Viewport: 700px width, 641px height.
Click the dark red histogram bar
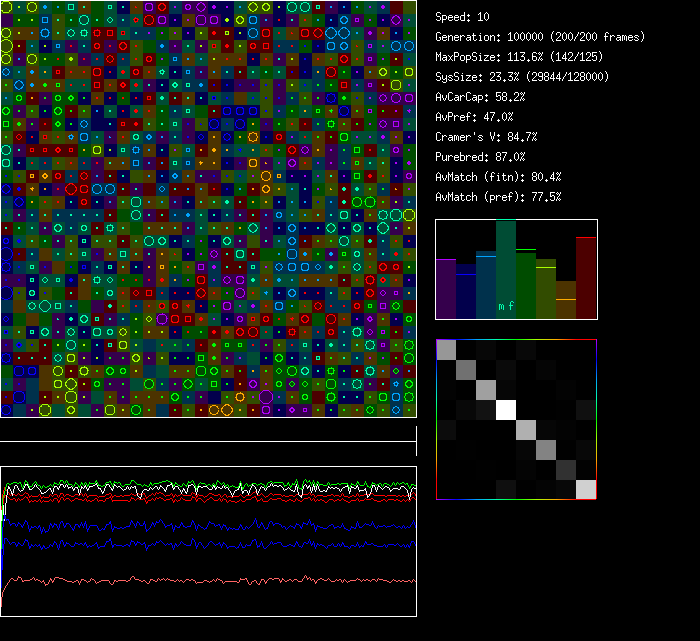586,278
